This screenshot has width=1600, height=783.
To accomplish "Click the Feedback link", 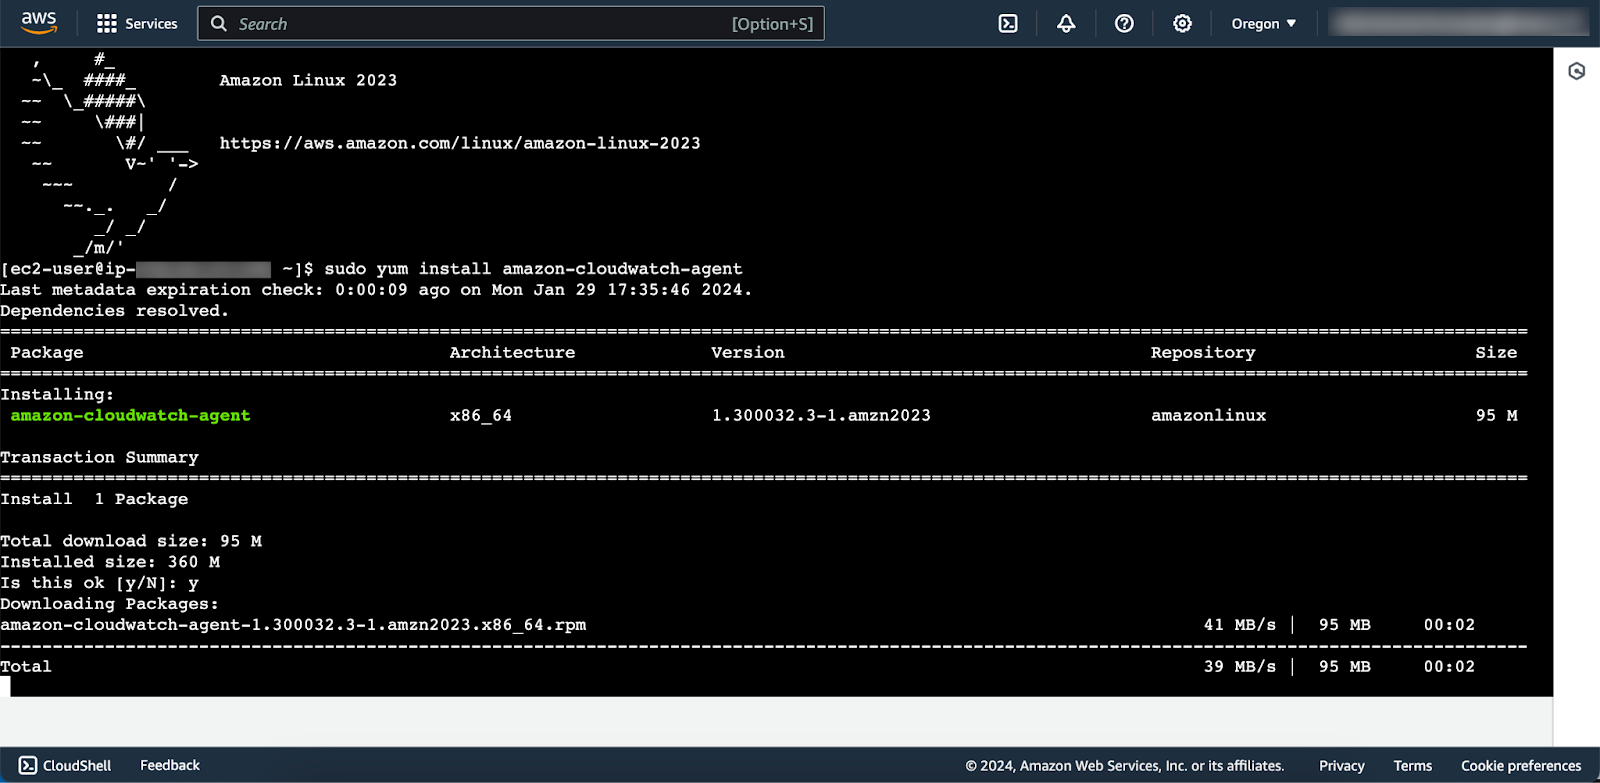I will click(170, 765).
